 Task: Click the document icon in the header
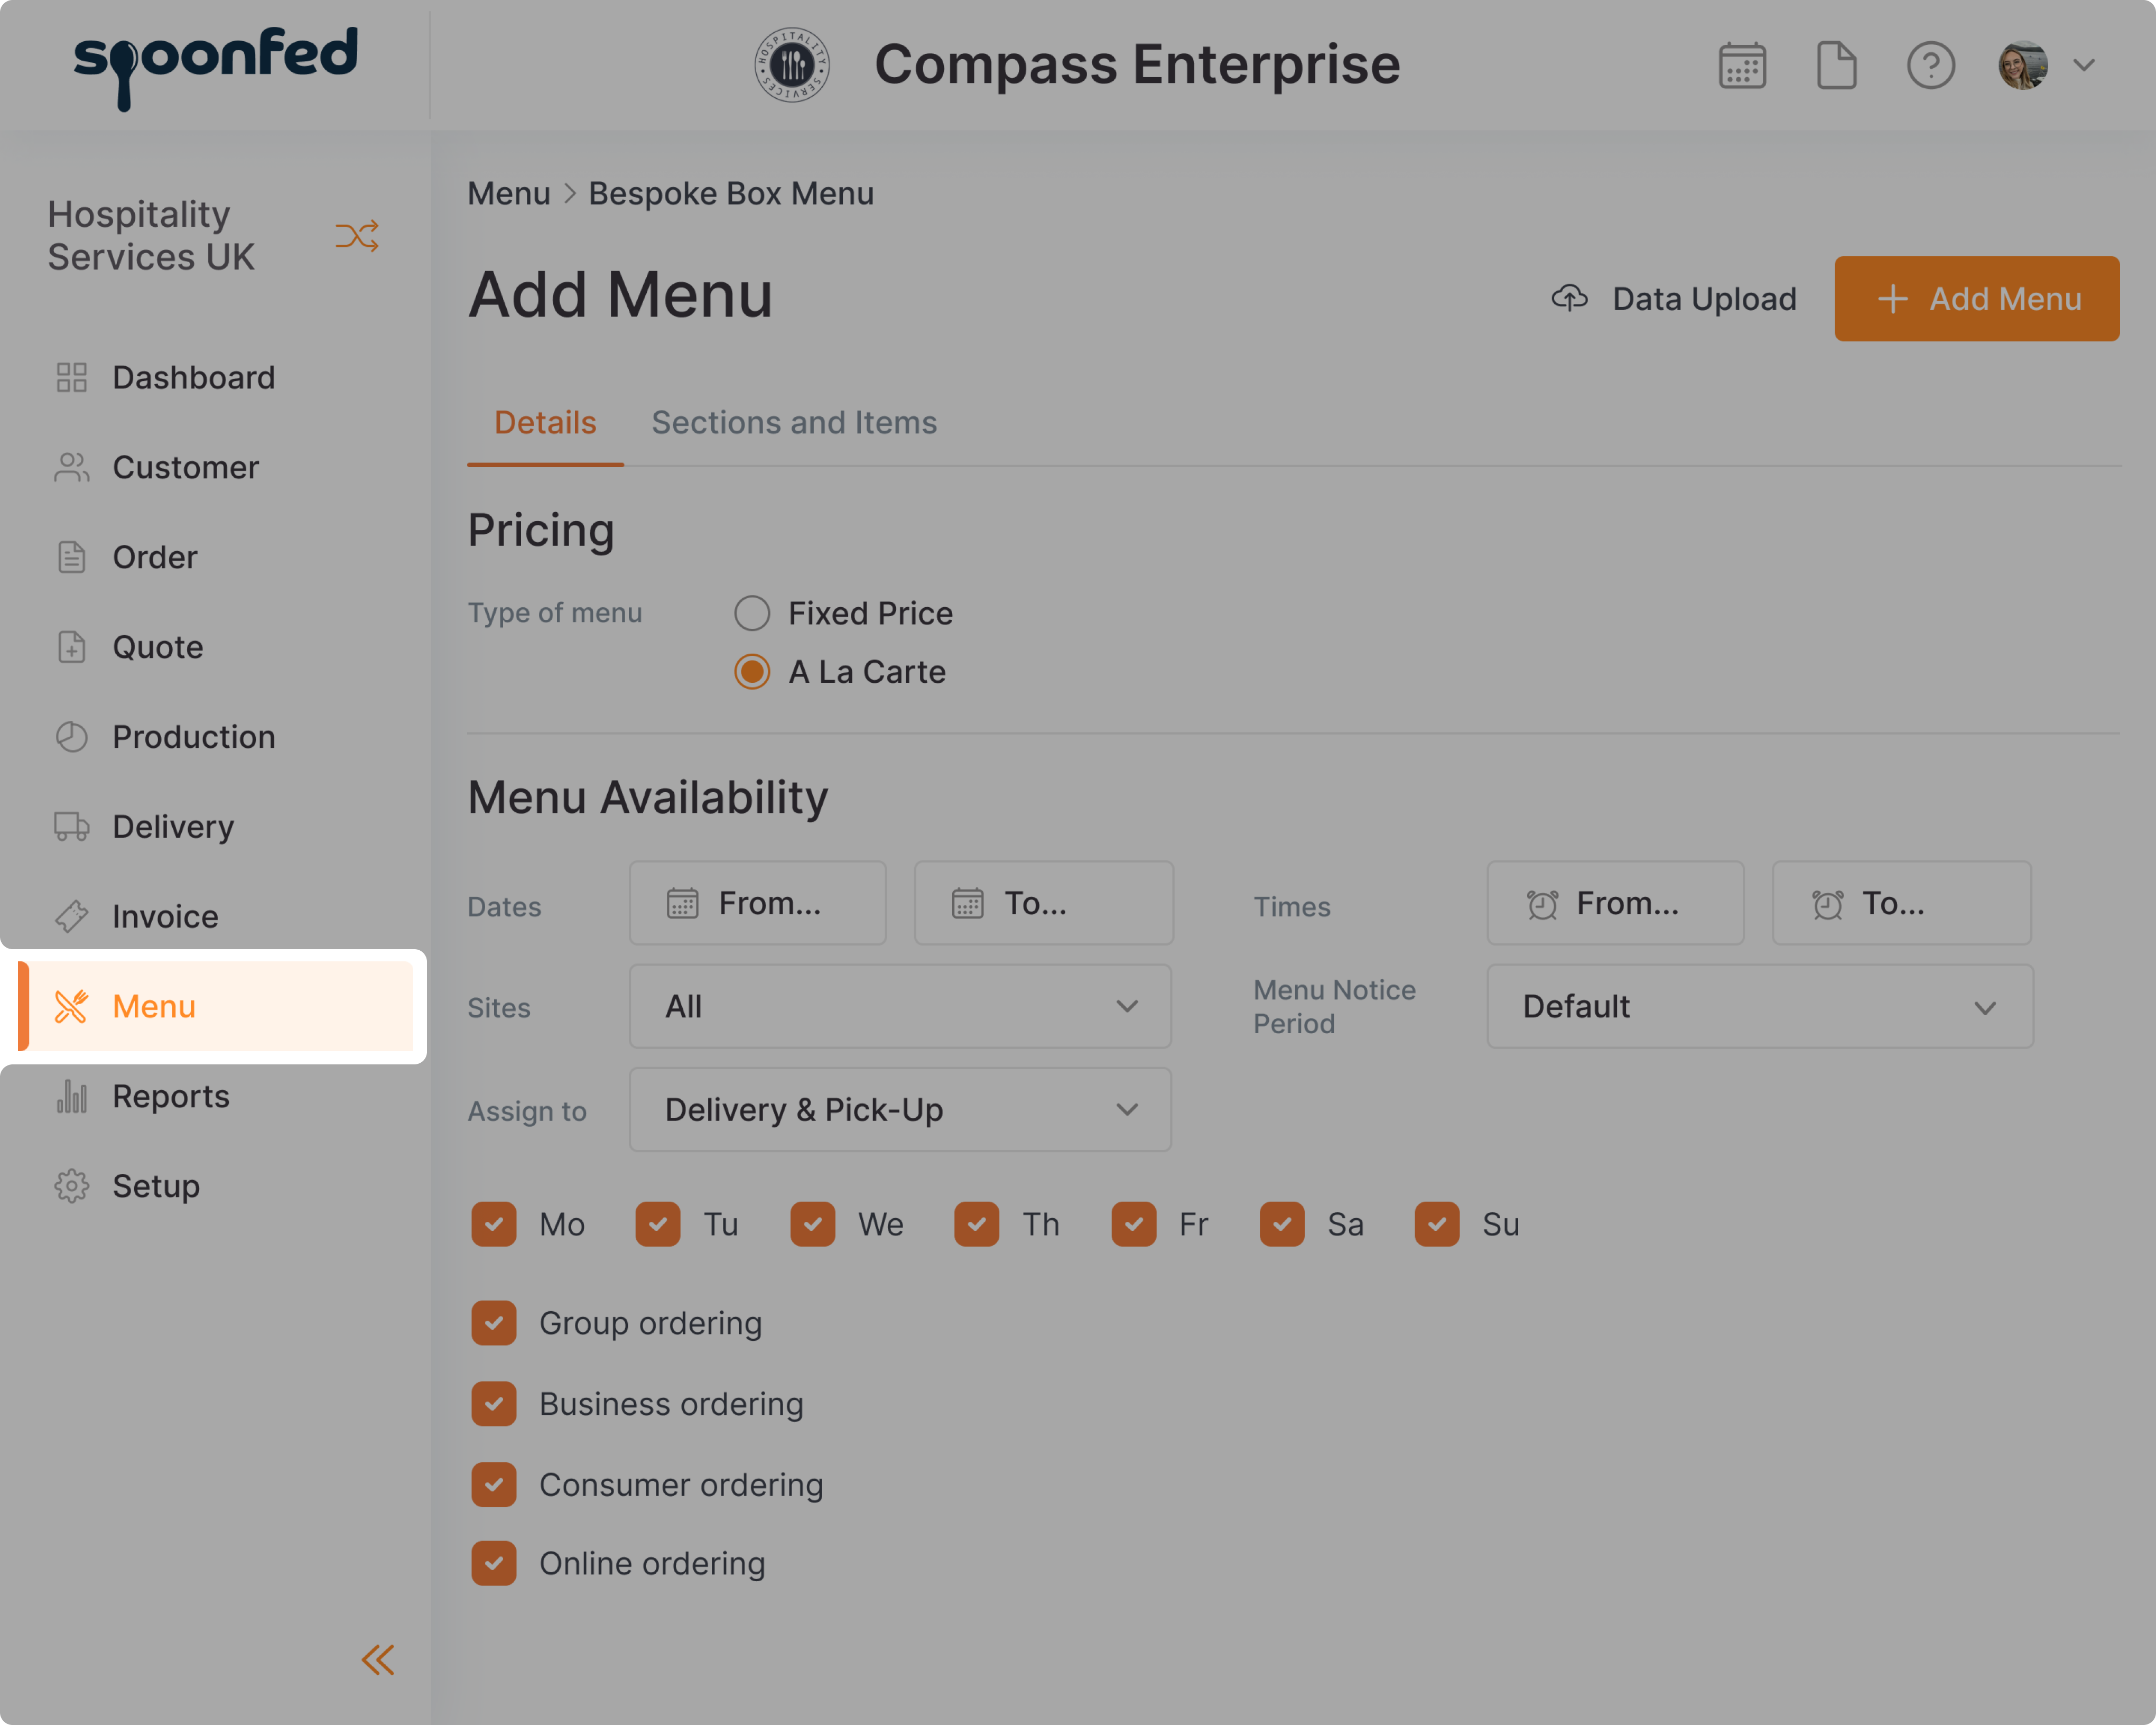1837,65
